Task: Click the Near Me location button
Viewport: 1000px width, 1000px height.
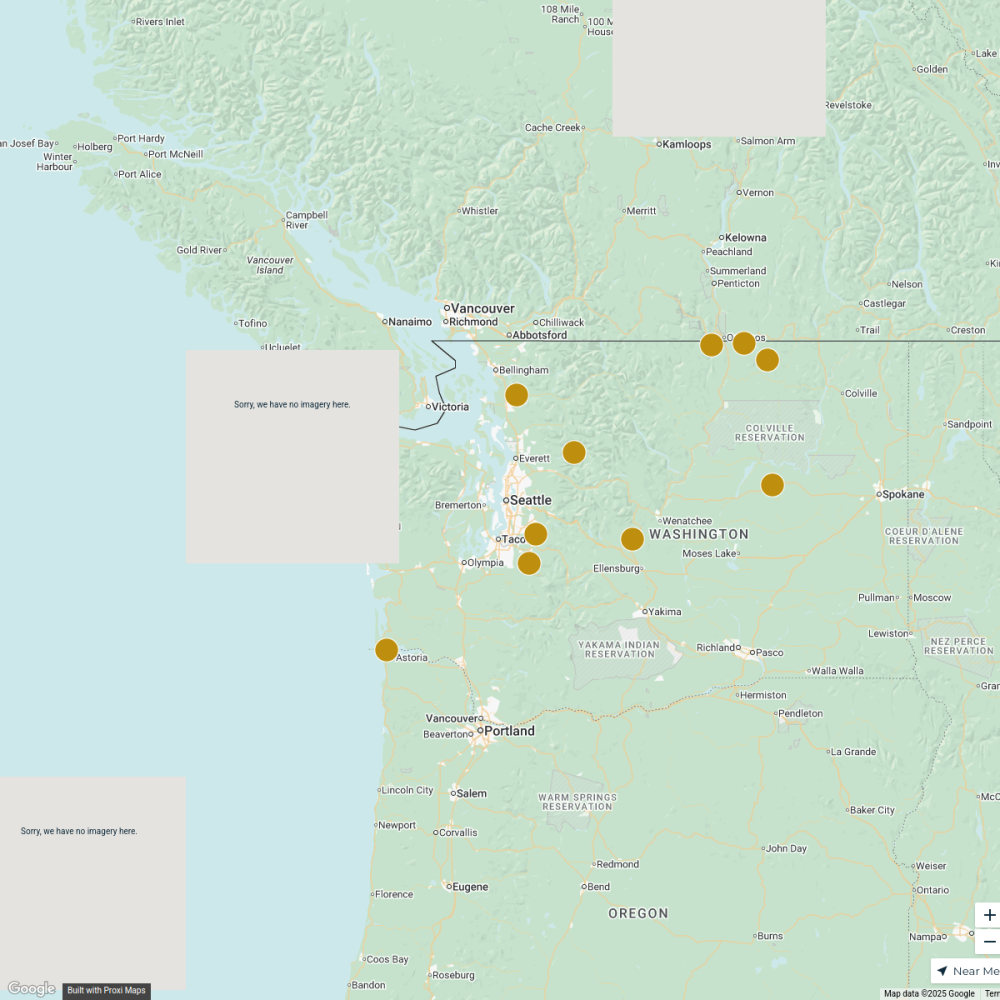Action: [968, 971]
